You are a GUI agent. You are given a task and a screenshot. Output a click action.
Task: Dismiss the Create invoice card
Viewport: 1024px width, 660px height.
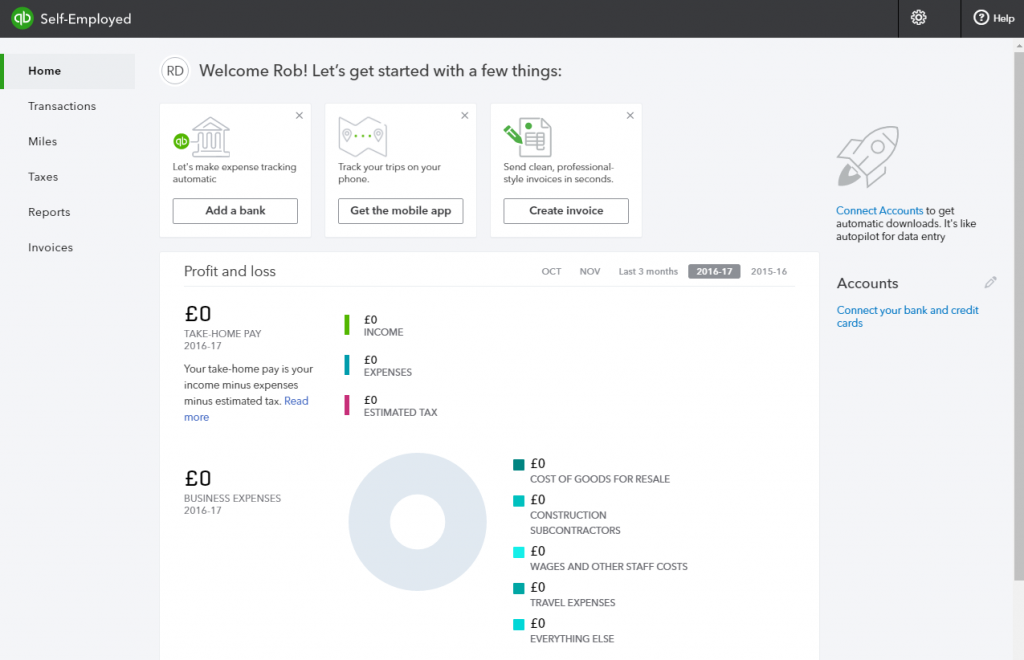630,116
